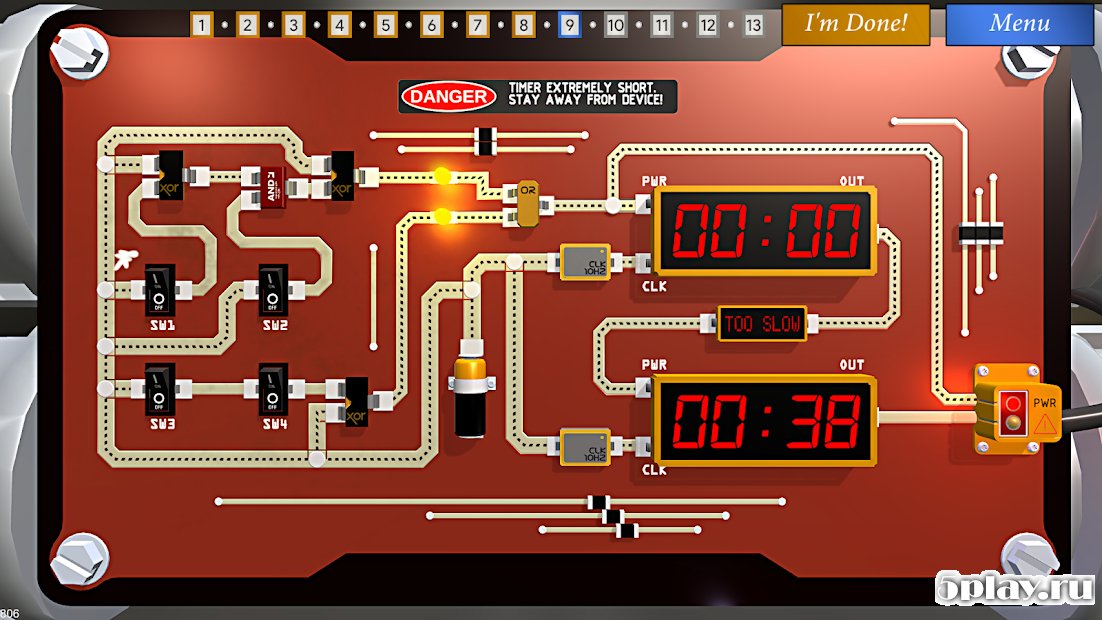Toggle switch SW1
The width and height of the screenshot is (1102, 620).
click(x=160, y=290)
